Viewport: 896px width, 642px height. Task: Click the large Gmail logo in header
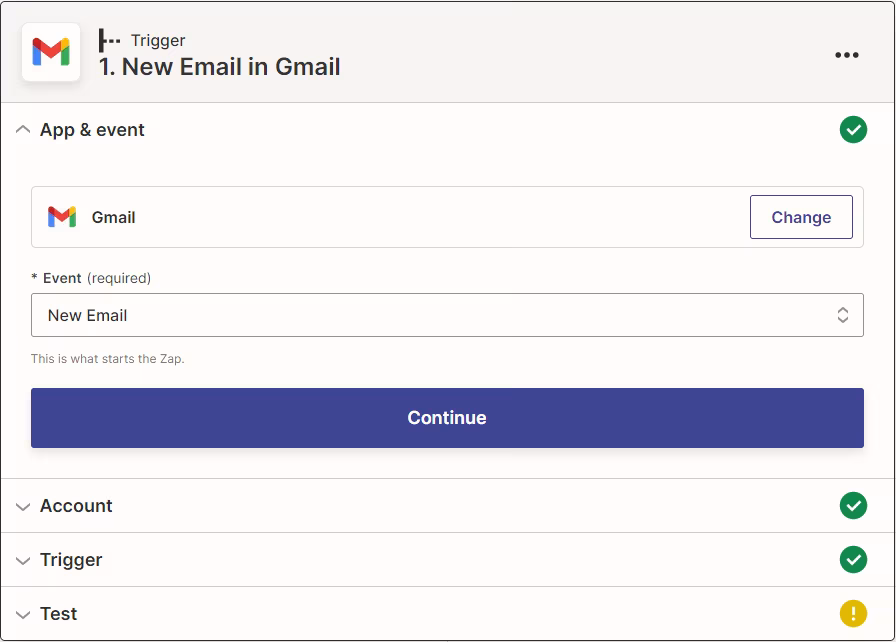tap(51, 52)
